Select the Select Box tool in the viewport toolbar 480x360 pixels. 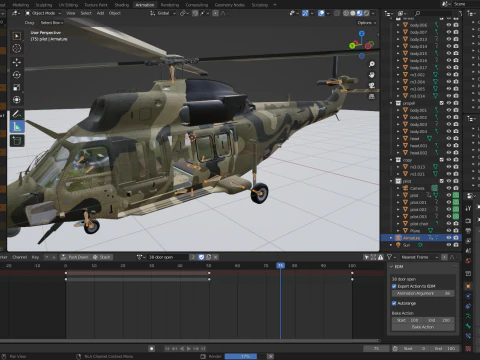(x=17, y=36)
